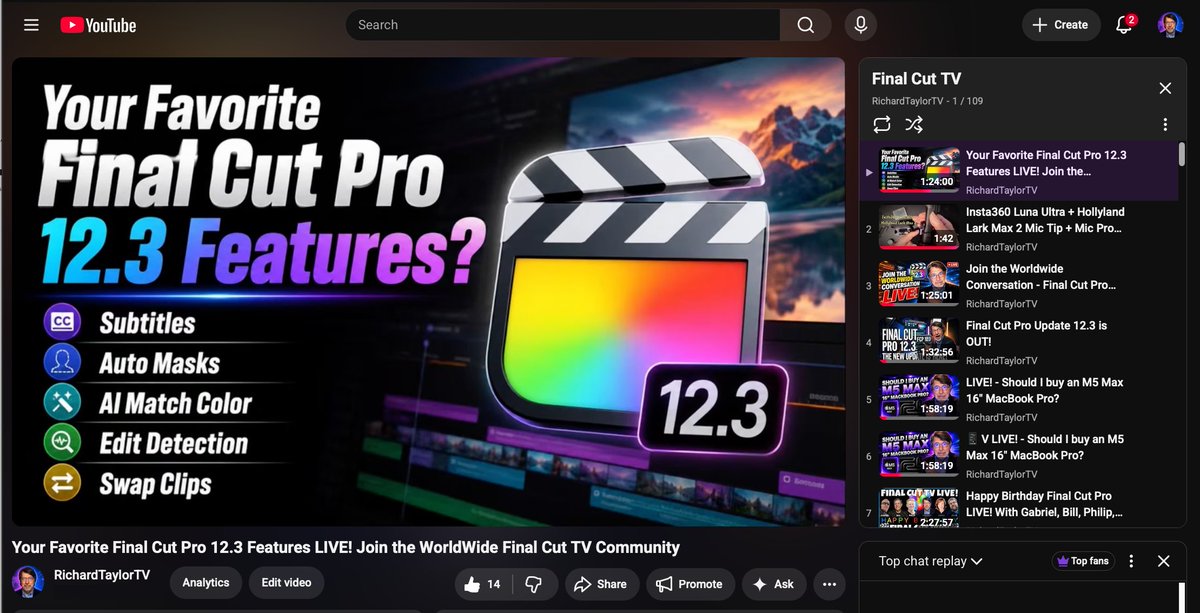This screenshot has height=613, width=1200.
Task: Play Final Cut Pro Update 12.3 thumbnail
Action: (x=919, y=341)
